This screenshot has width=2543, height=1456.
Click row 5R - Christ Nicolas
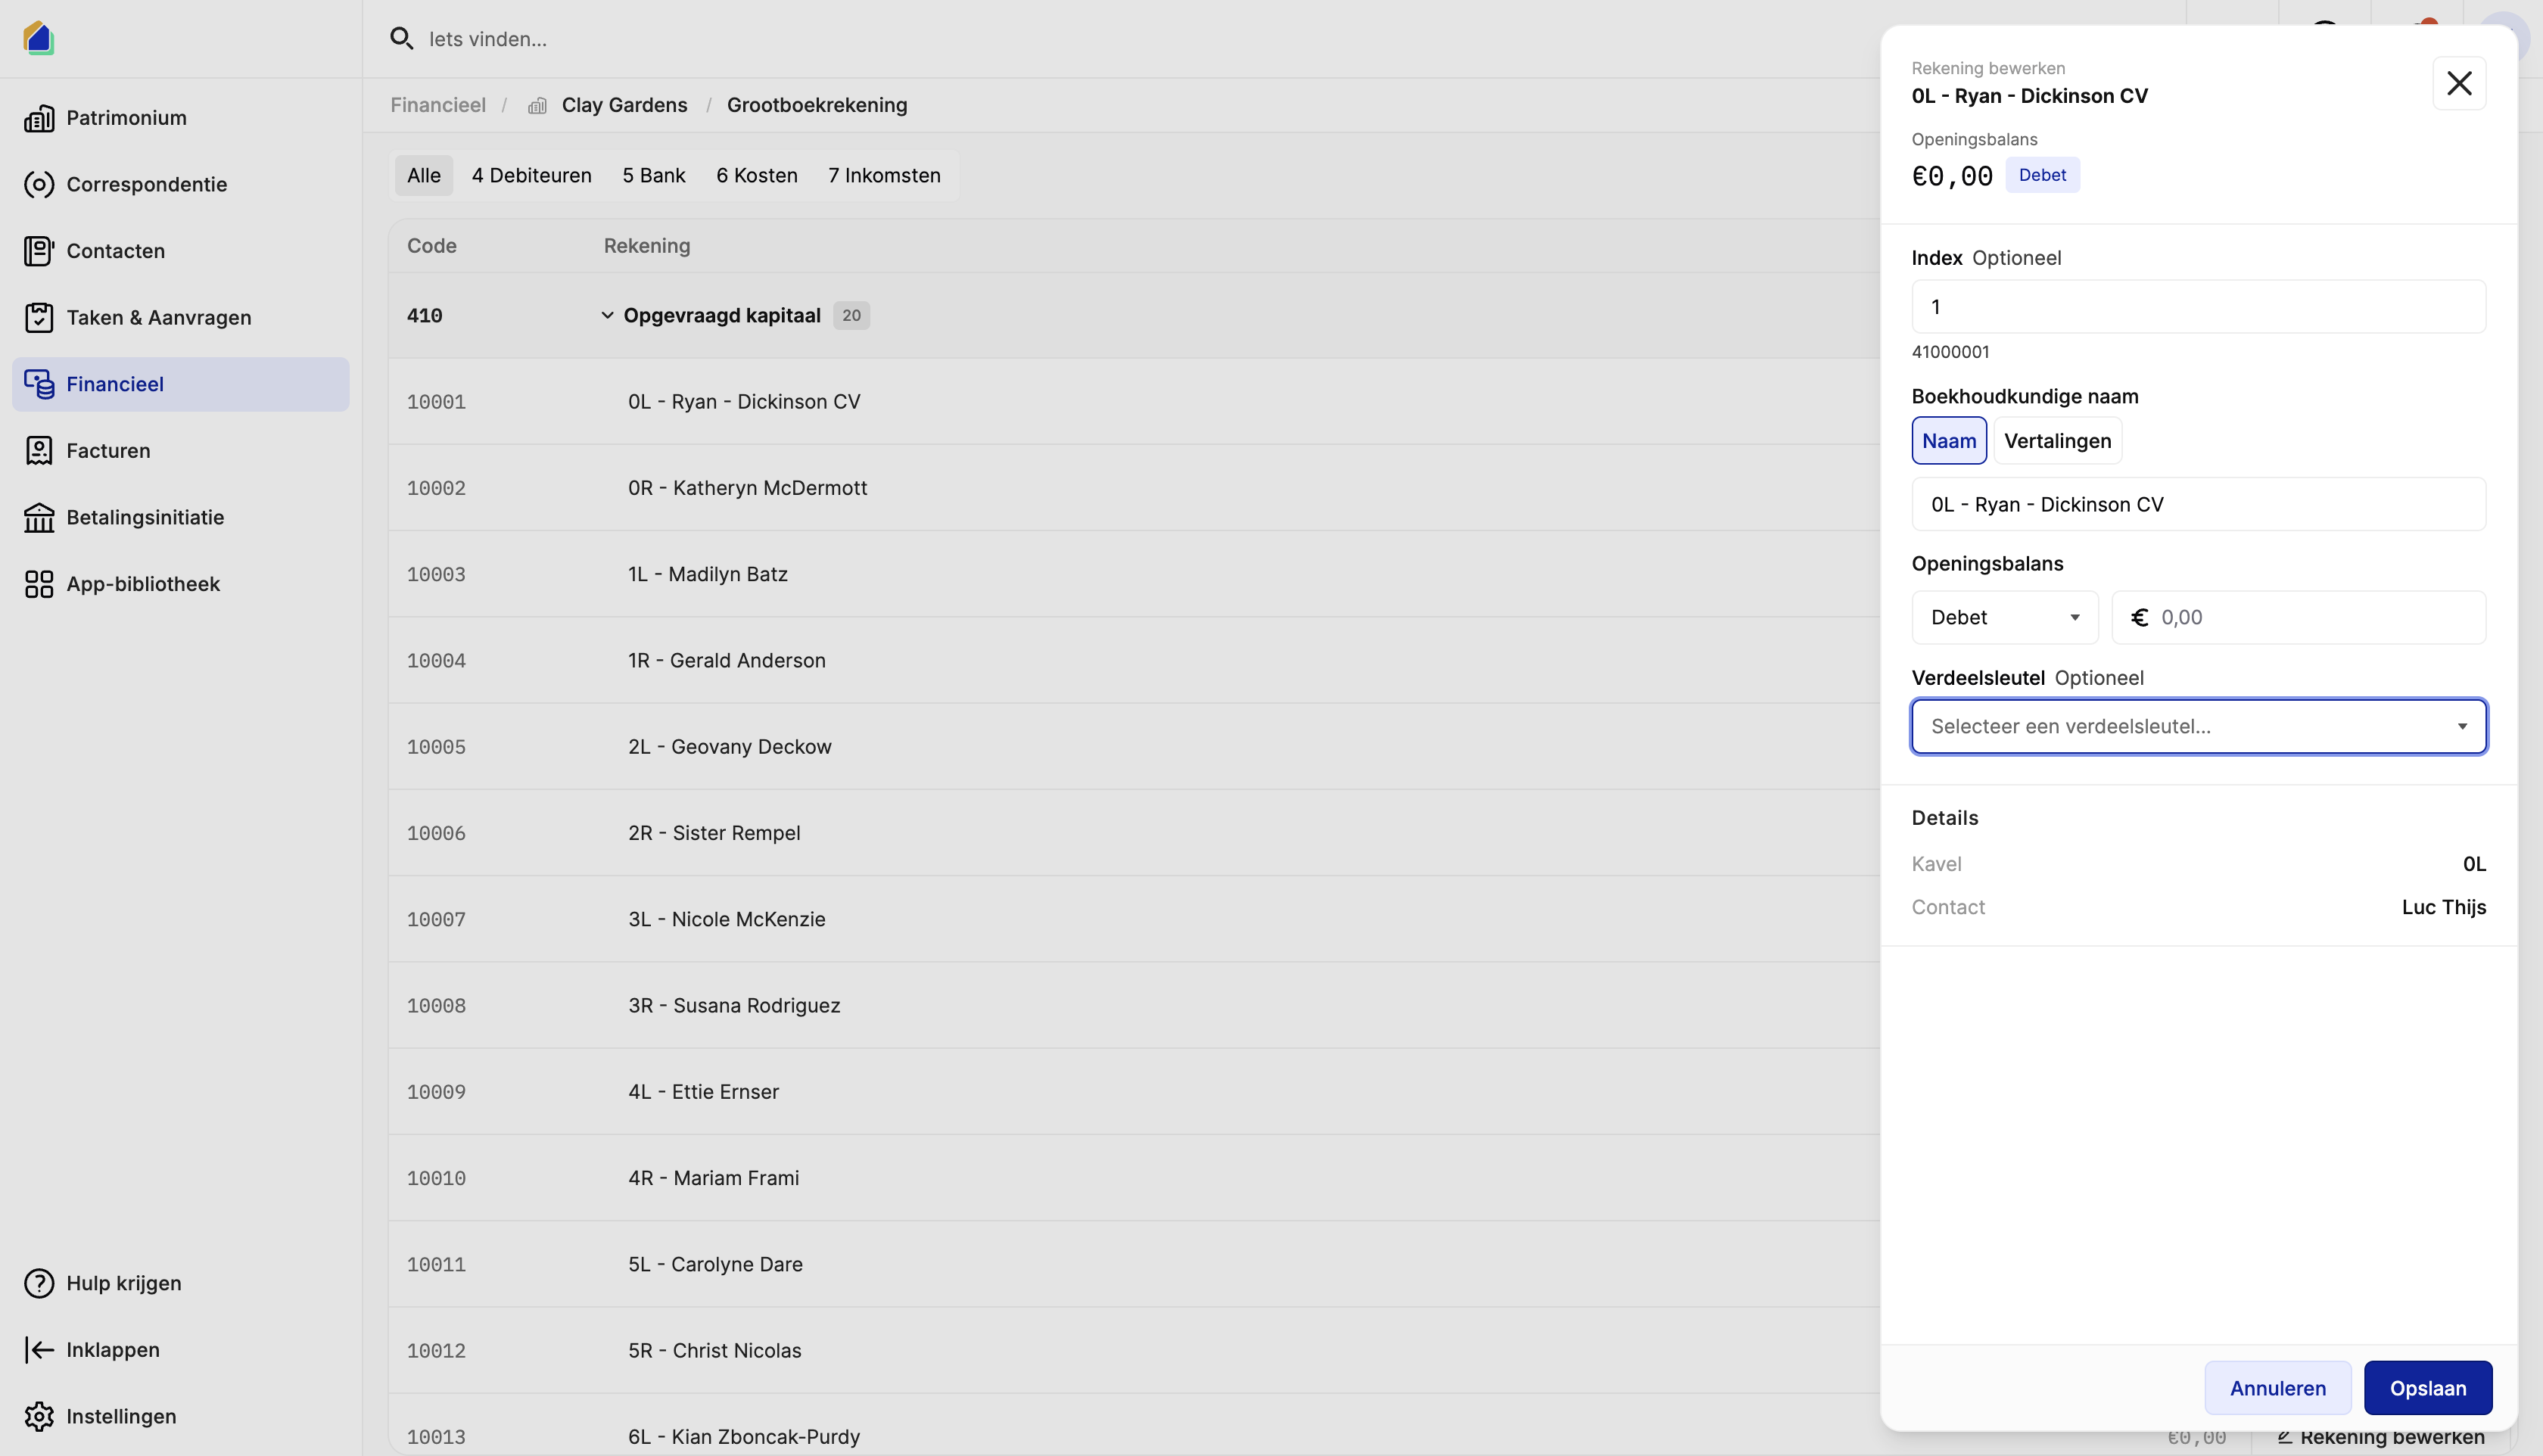point(1134,1351)
